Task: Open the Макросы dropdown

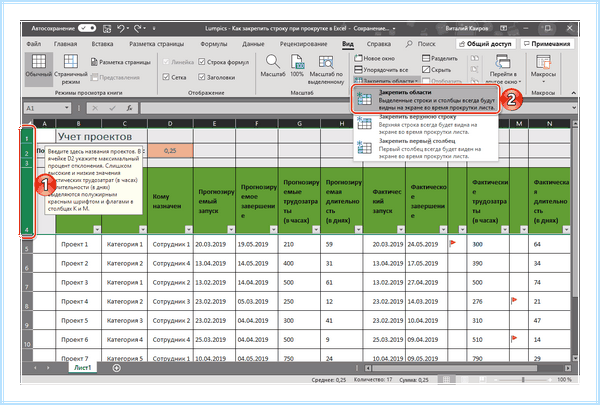Action: point(543,69)
